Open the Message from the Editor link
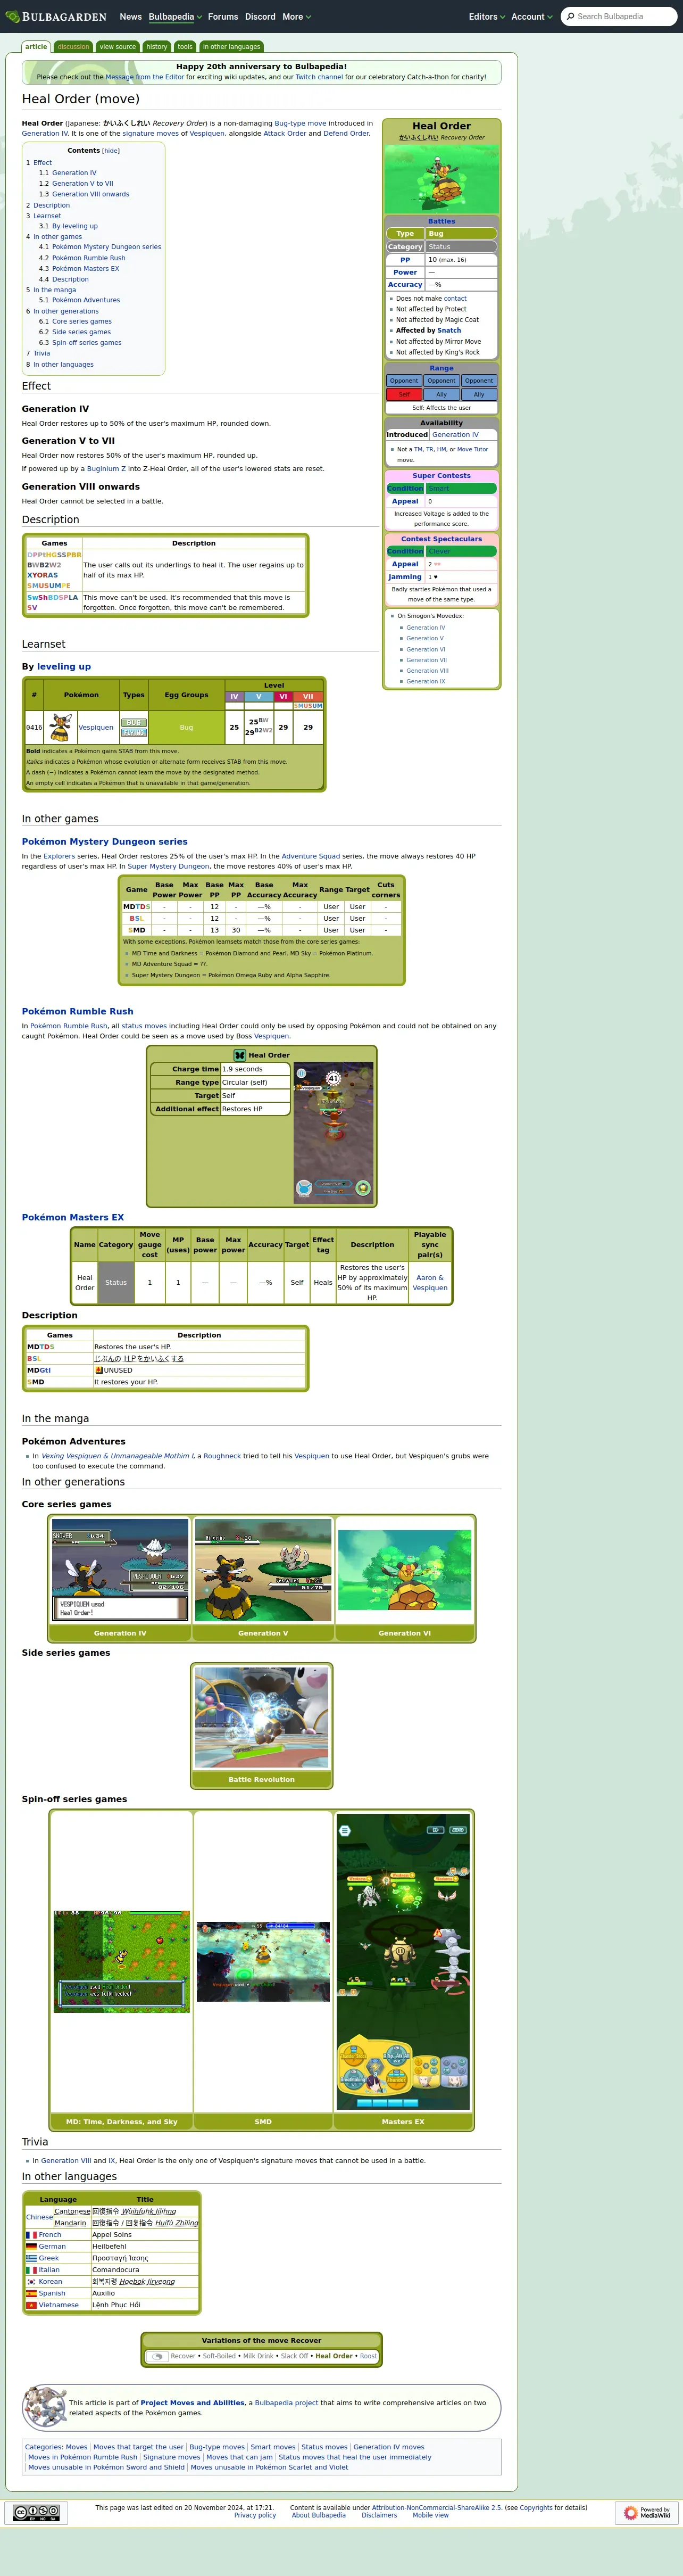 coord(145,77)
